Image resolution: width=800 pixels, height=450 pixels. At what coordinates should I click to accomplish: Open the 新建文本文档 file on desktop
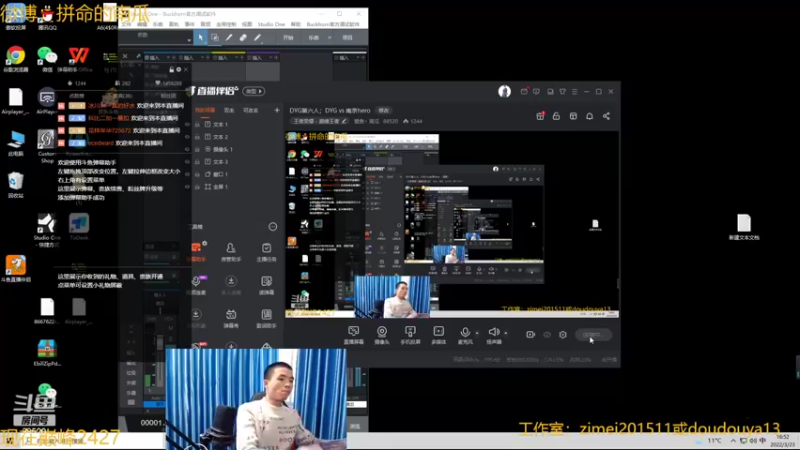[744, 227]
